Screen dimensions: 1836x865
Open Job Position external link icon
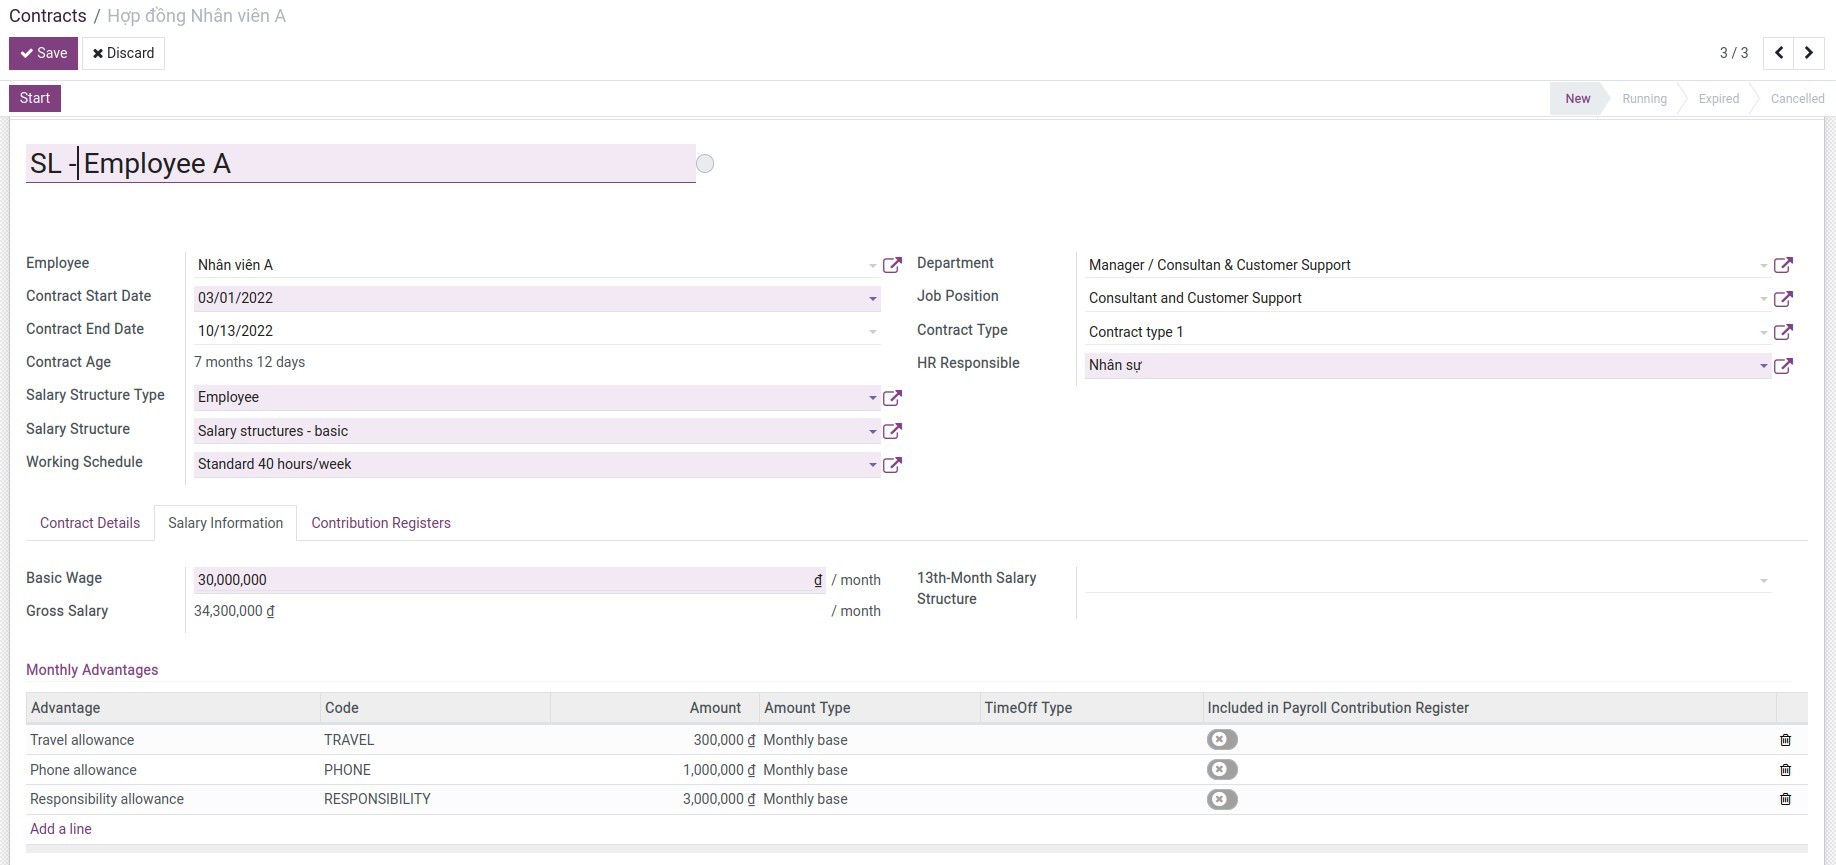pos(1782,299)
